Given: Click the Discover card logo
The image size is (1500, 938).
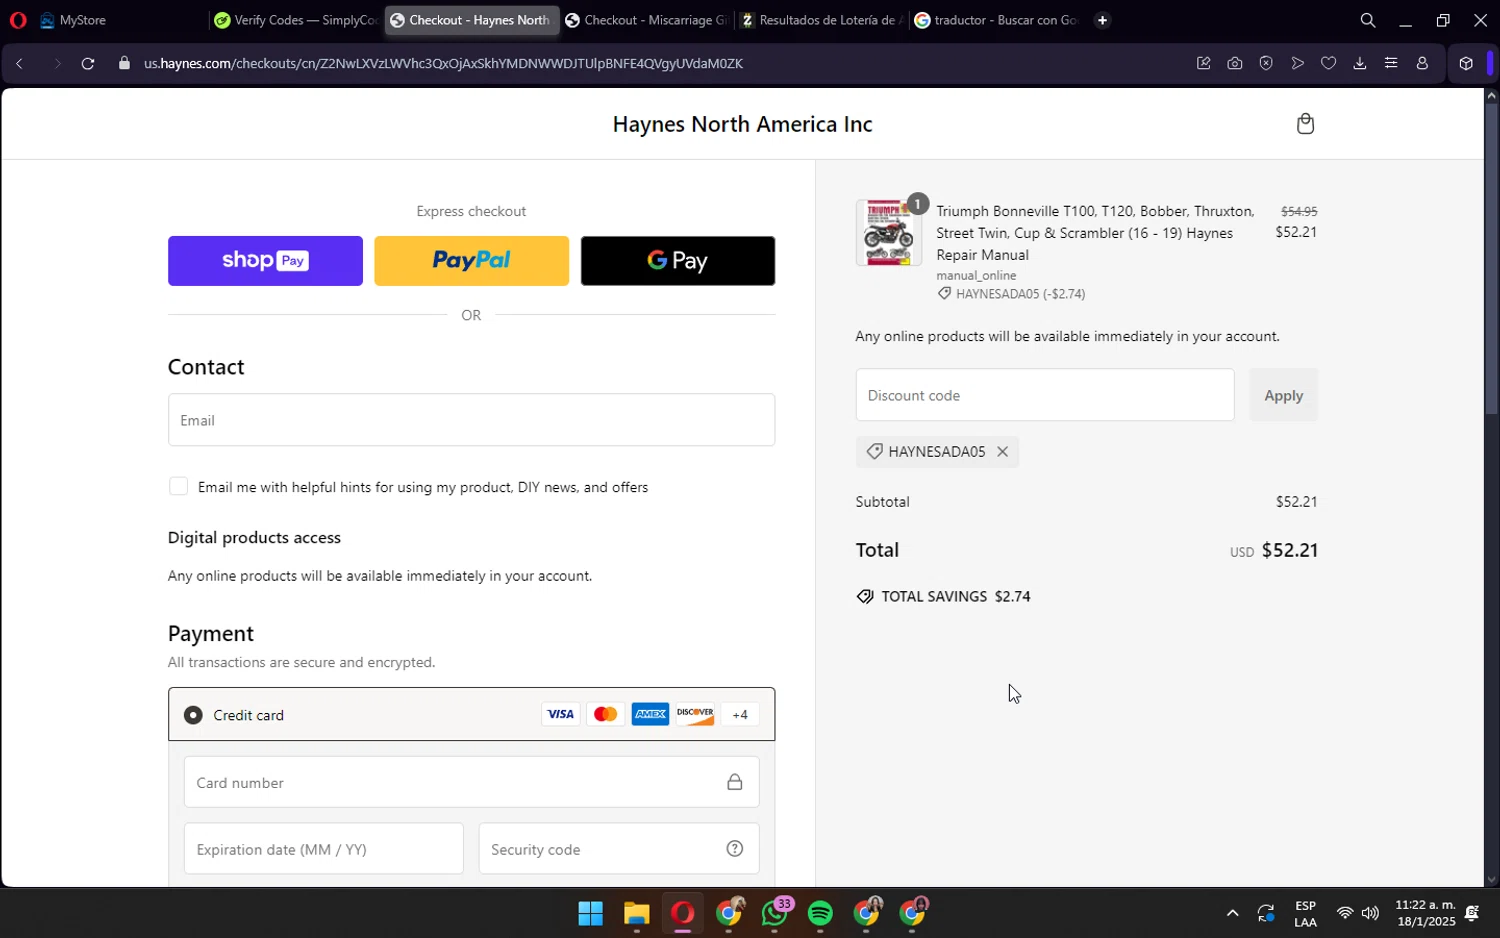Looking at the screenshot, I should (695, 714).
